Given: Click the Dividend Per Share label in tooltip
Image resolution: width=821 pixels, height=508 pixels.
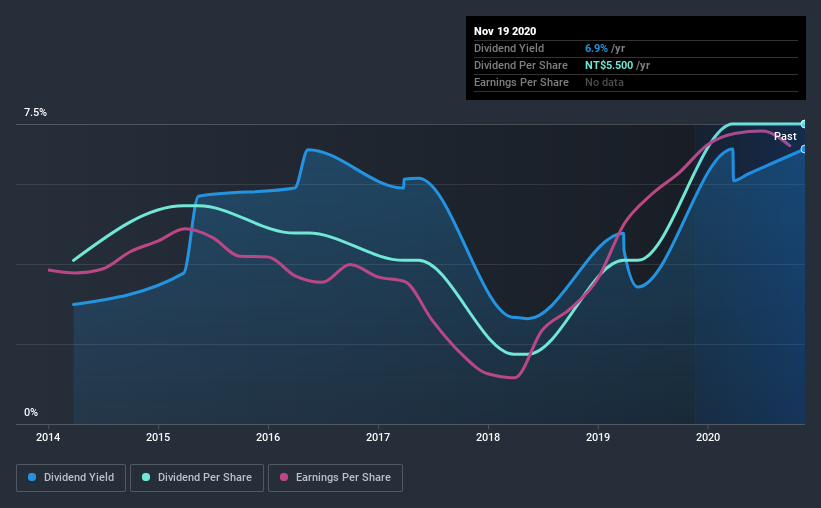Looking at the screenshot, I should point(520,65).
